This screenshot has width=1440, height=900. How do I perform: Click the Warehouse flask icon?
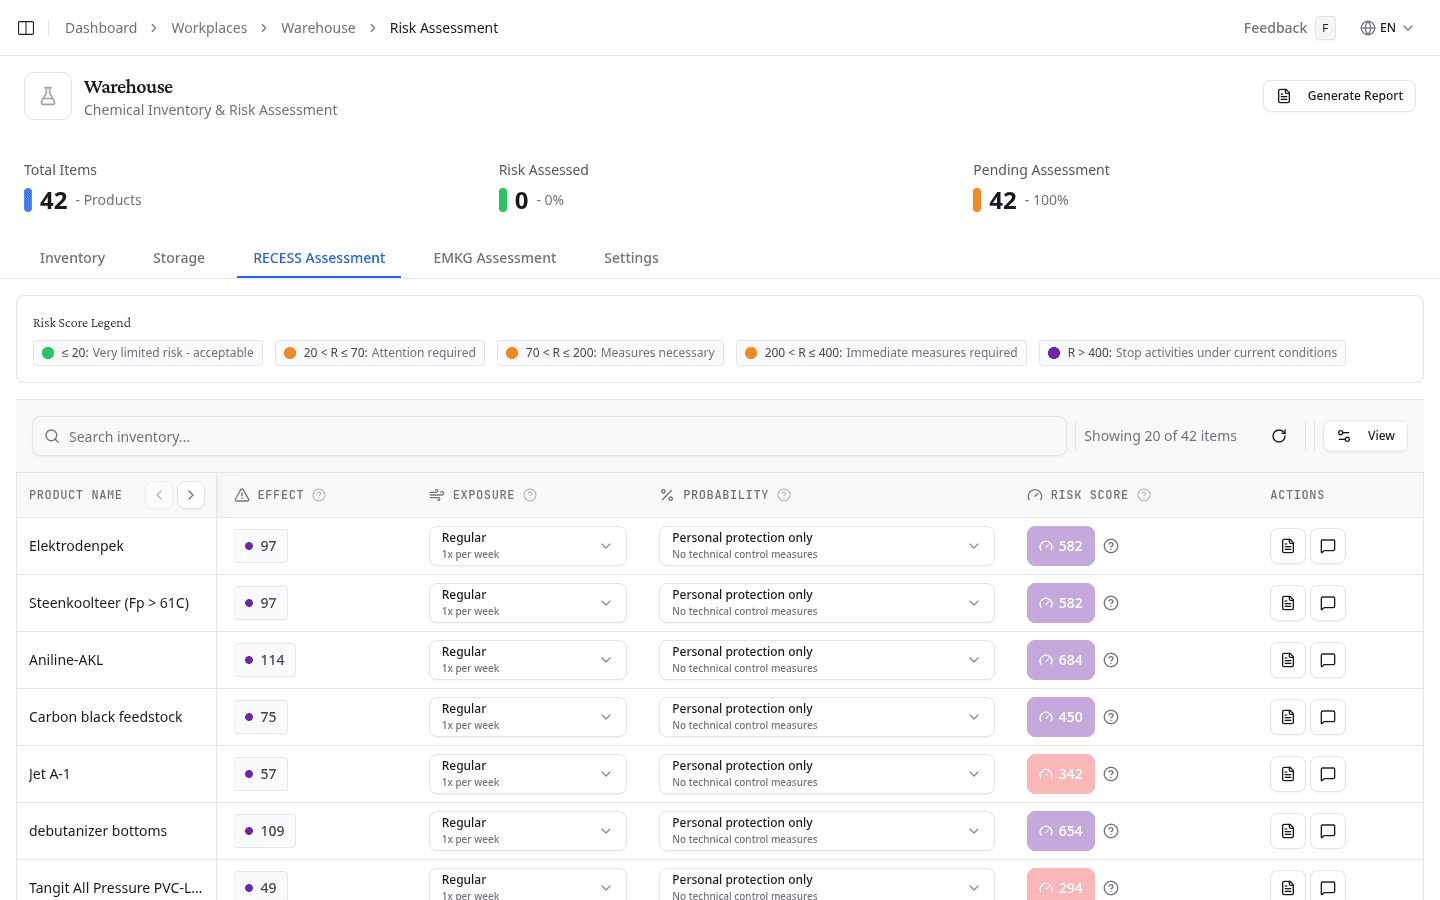tap(47, 95)
